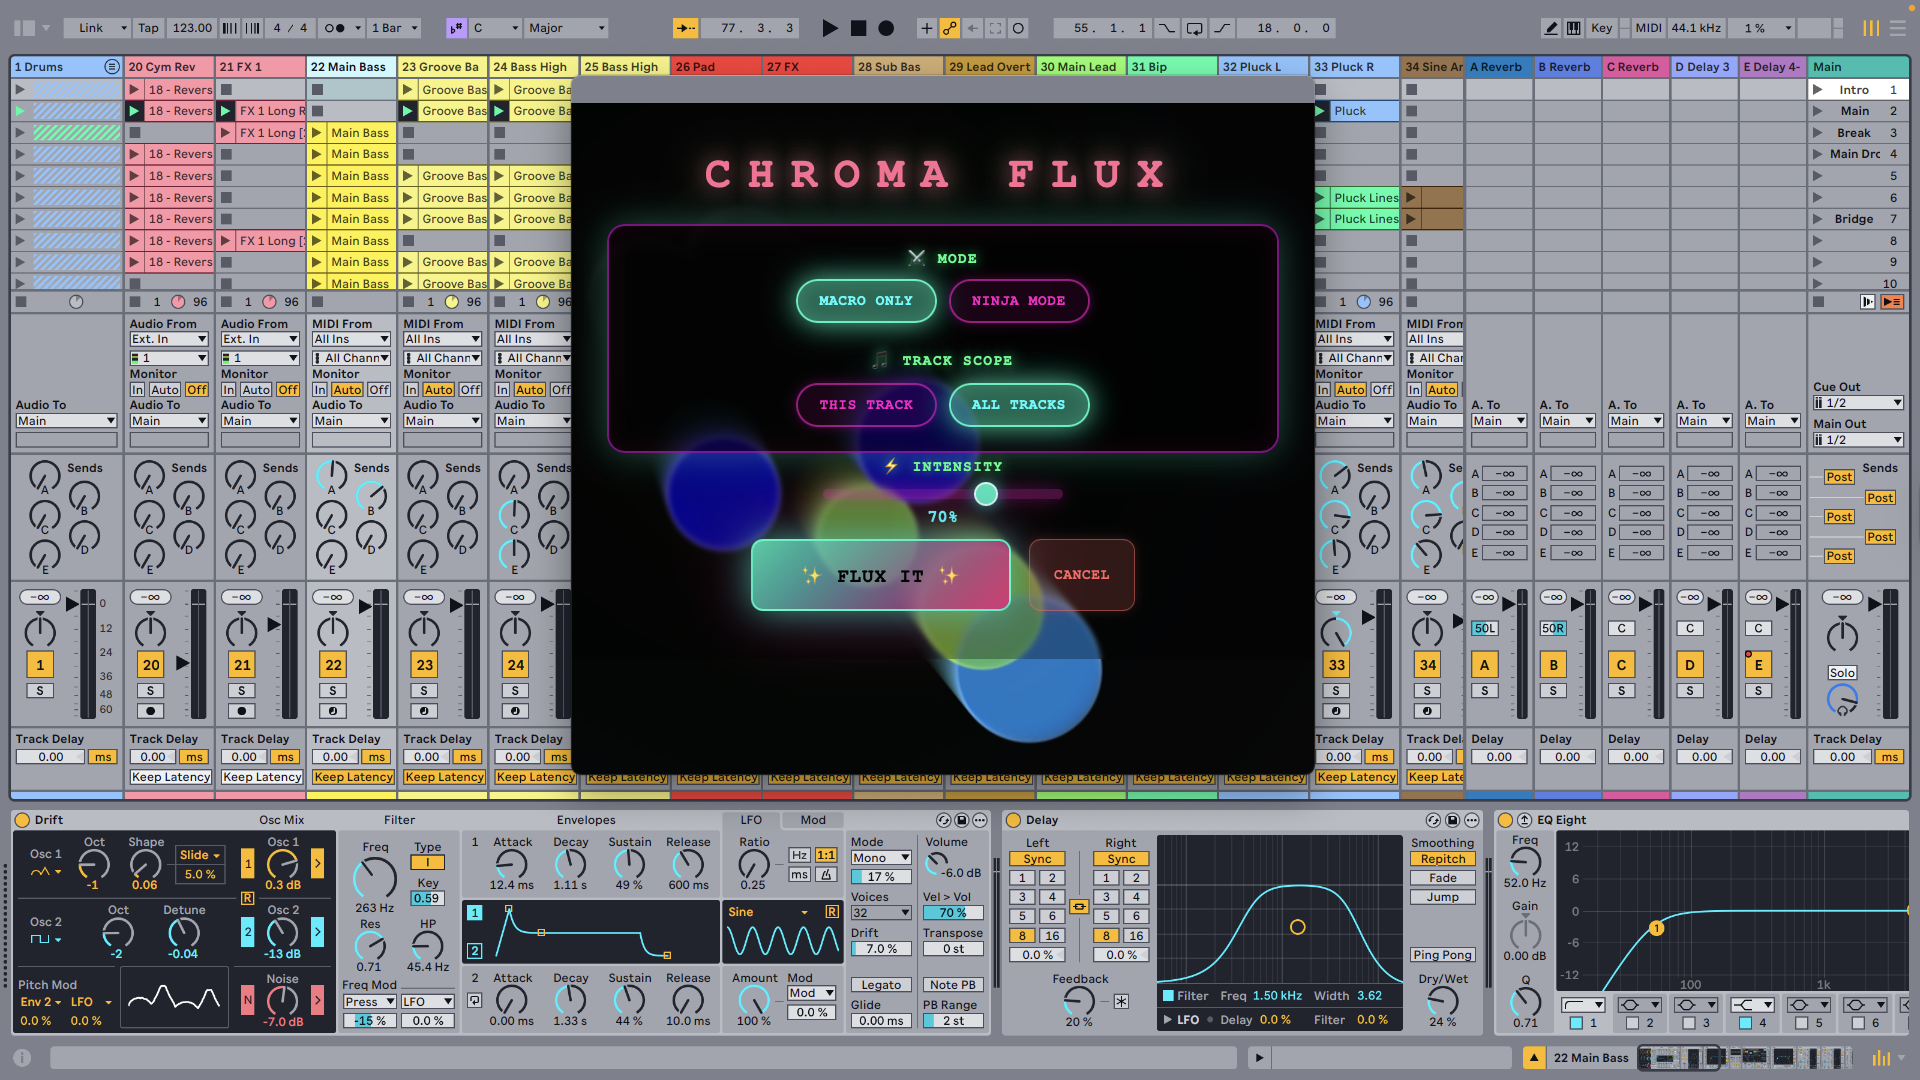Viewport: 1920px width, 1080px height.
Task: Open the Drift voice Mode Mono dropdown
Action: tap(880, 858)
